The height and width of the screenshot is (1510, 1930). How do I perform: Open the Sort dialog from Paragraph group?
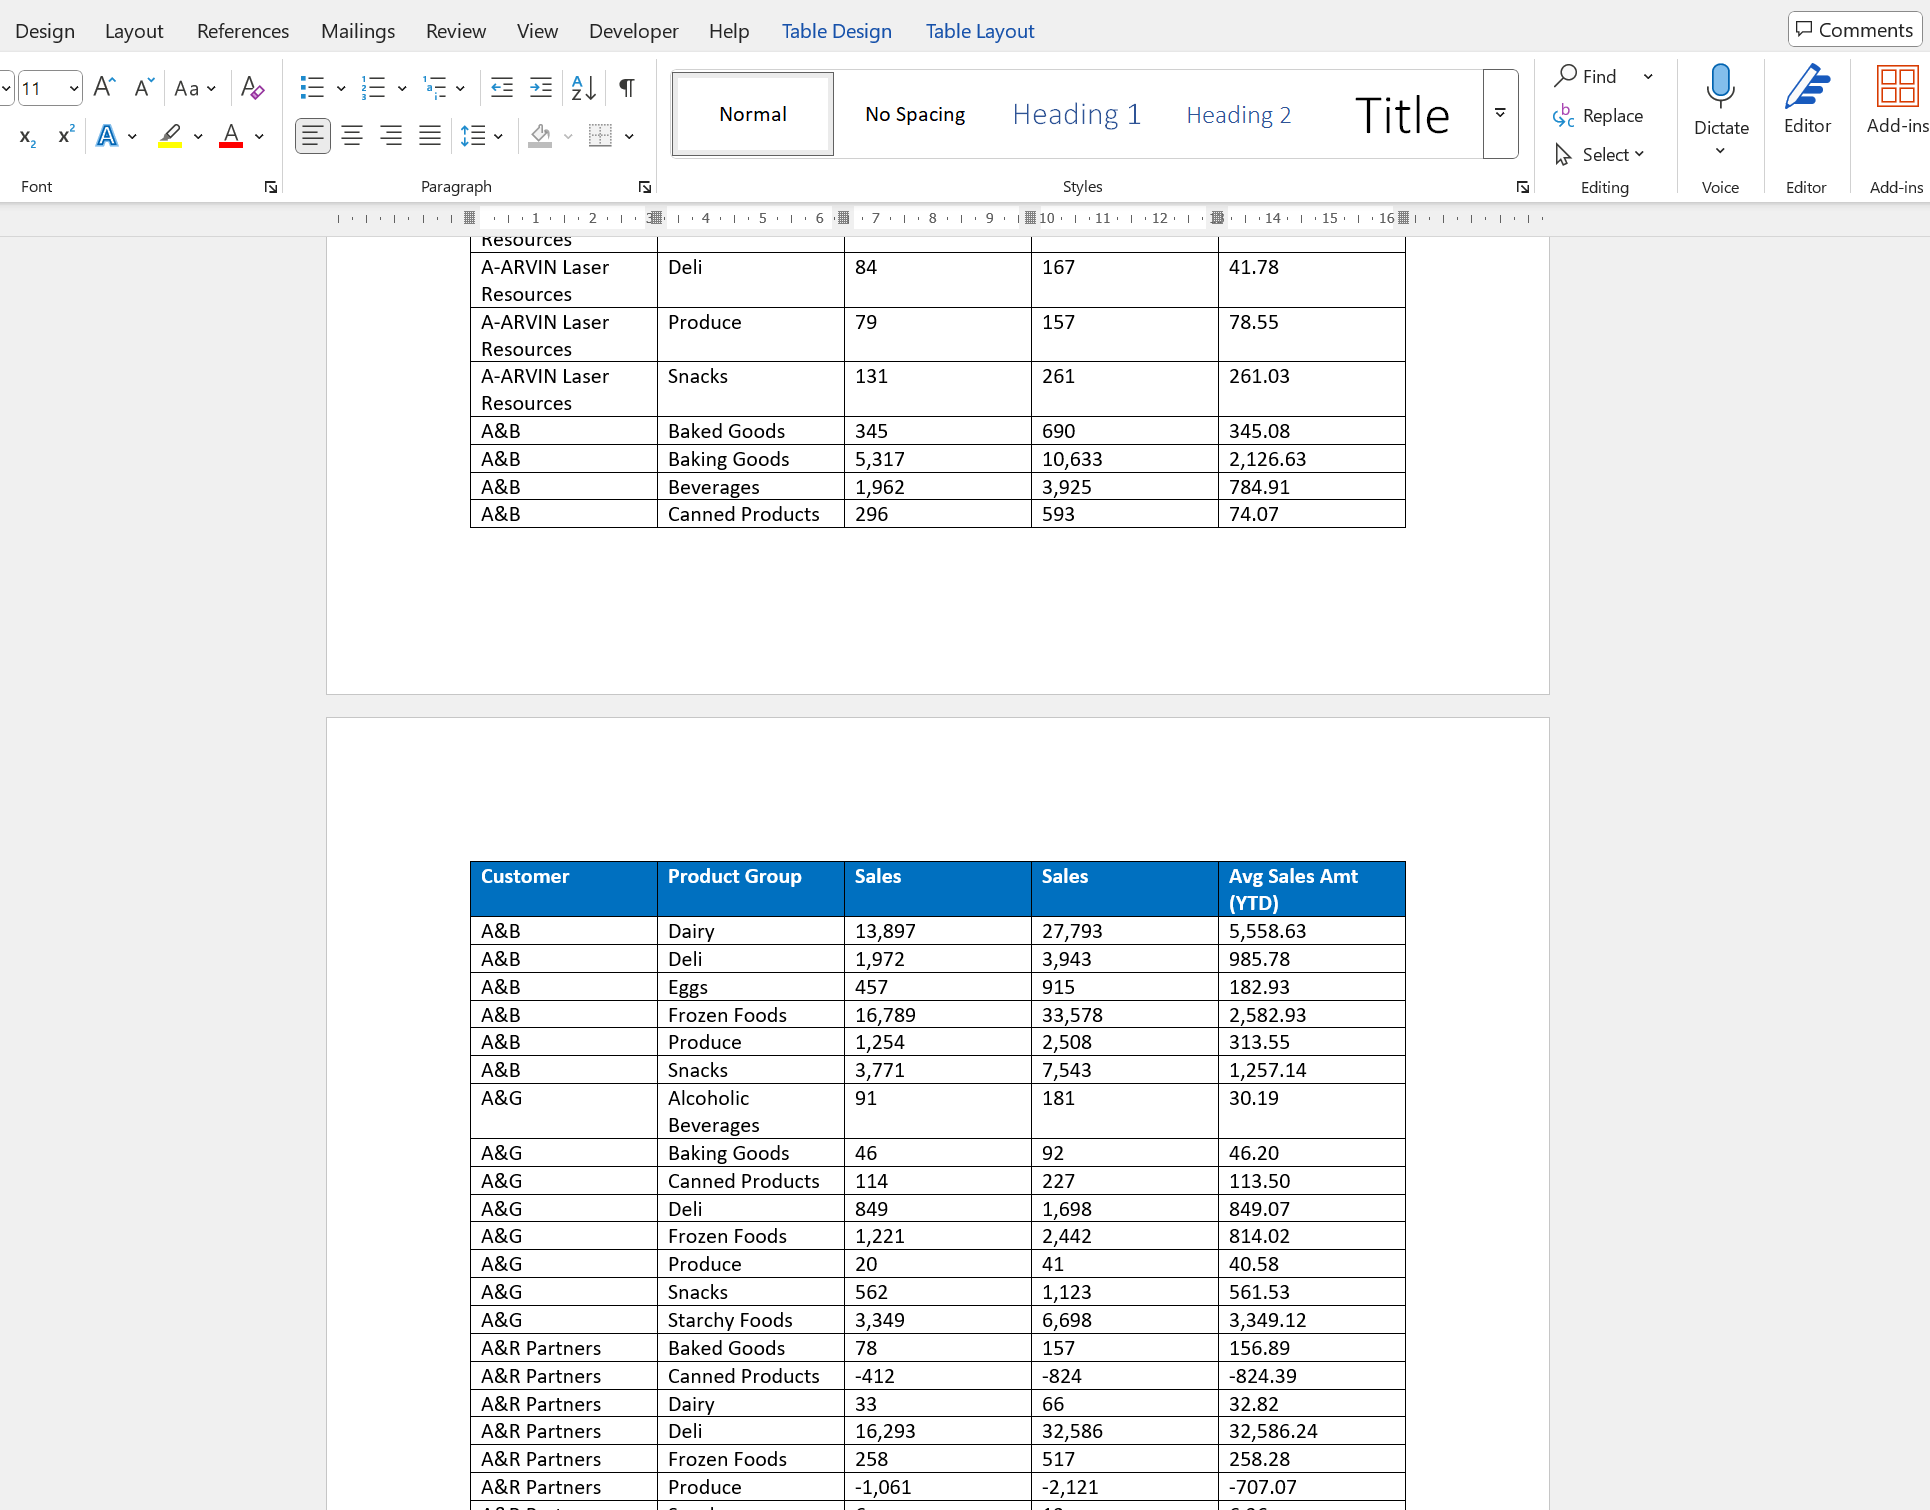[583, 88]
